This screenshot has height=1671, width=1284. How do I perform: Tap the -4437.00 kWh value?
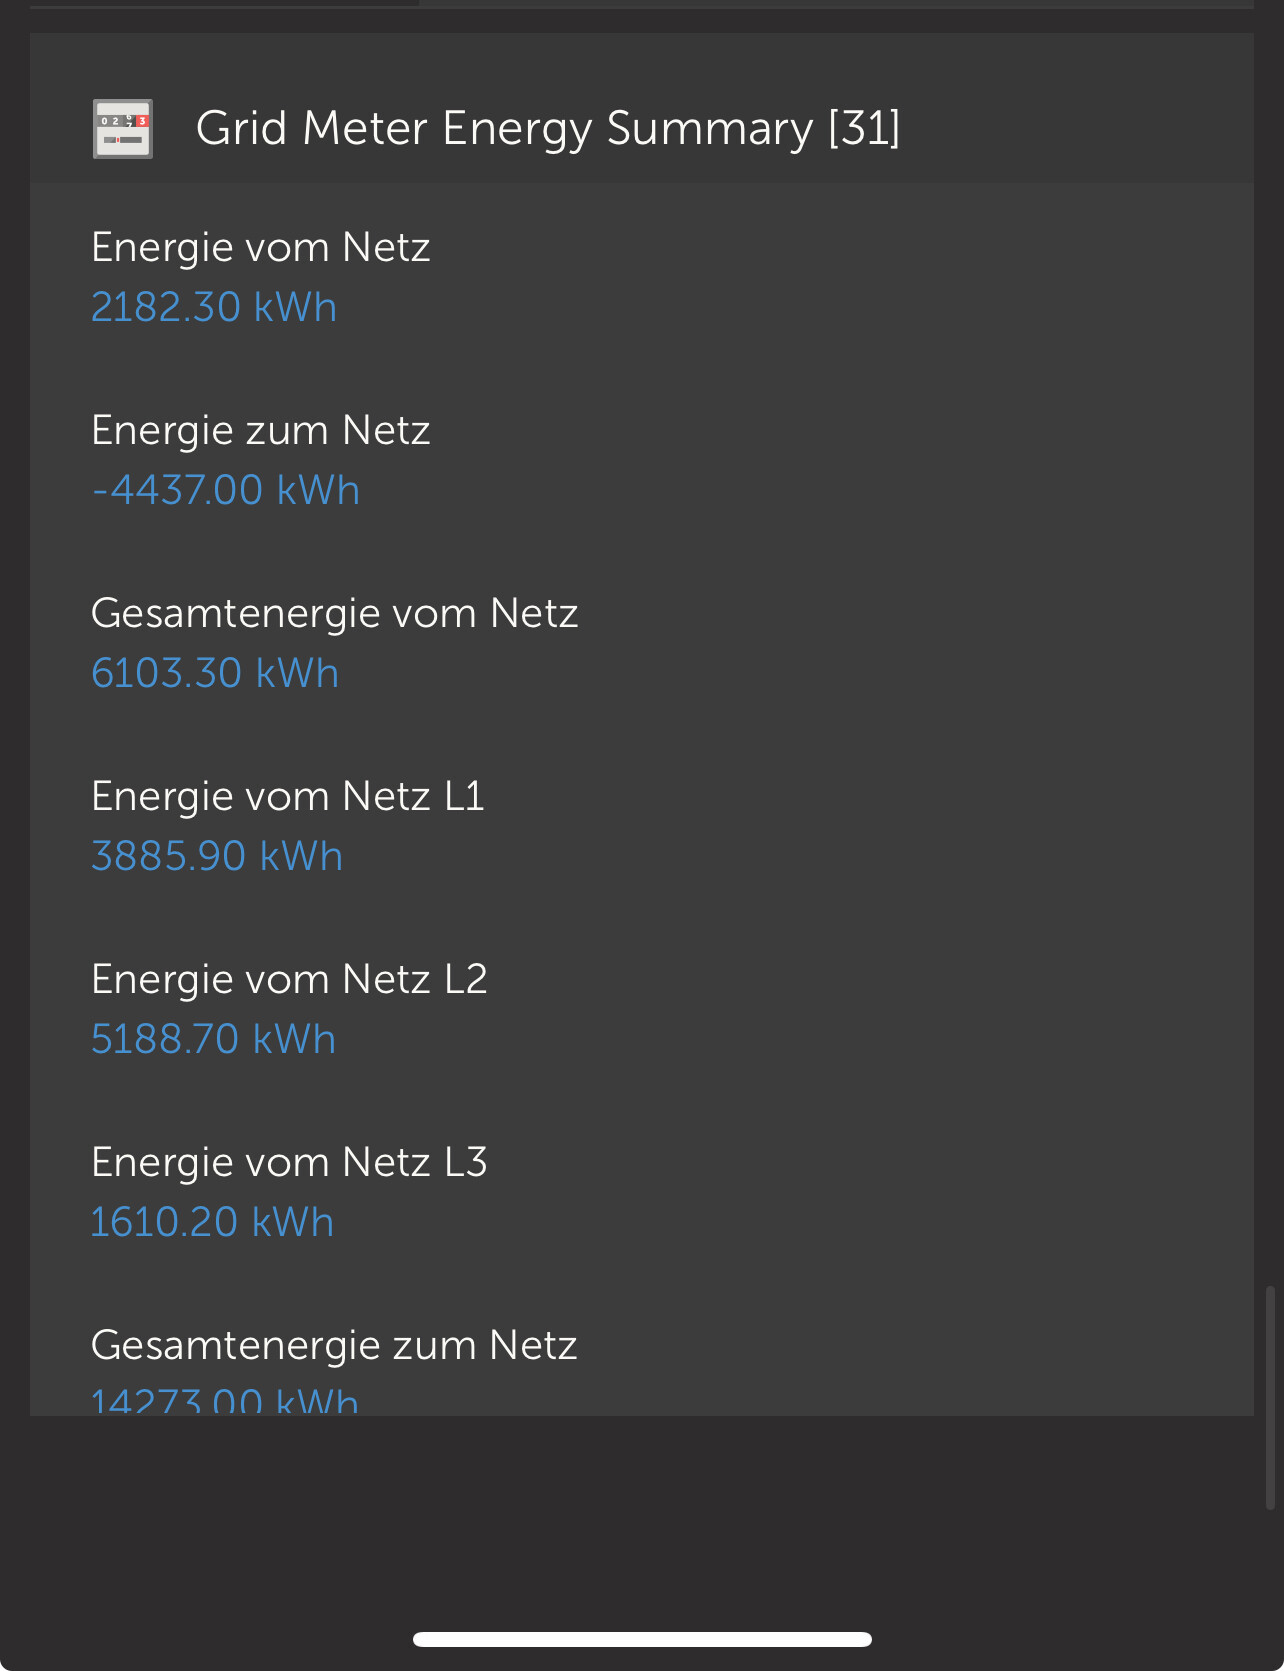[x=225, y=490]
